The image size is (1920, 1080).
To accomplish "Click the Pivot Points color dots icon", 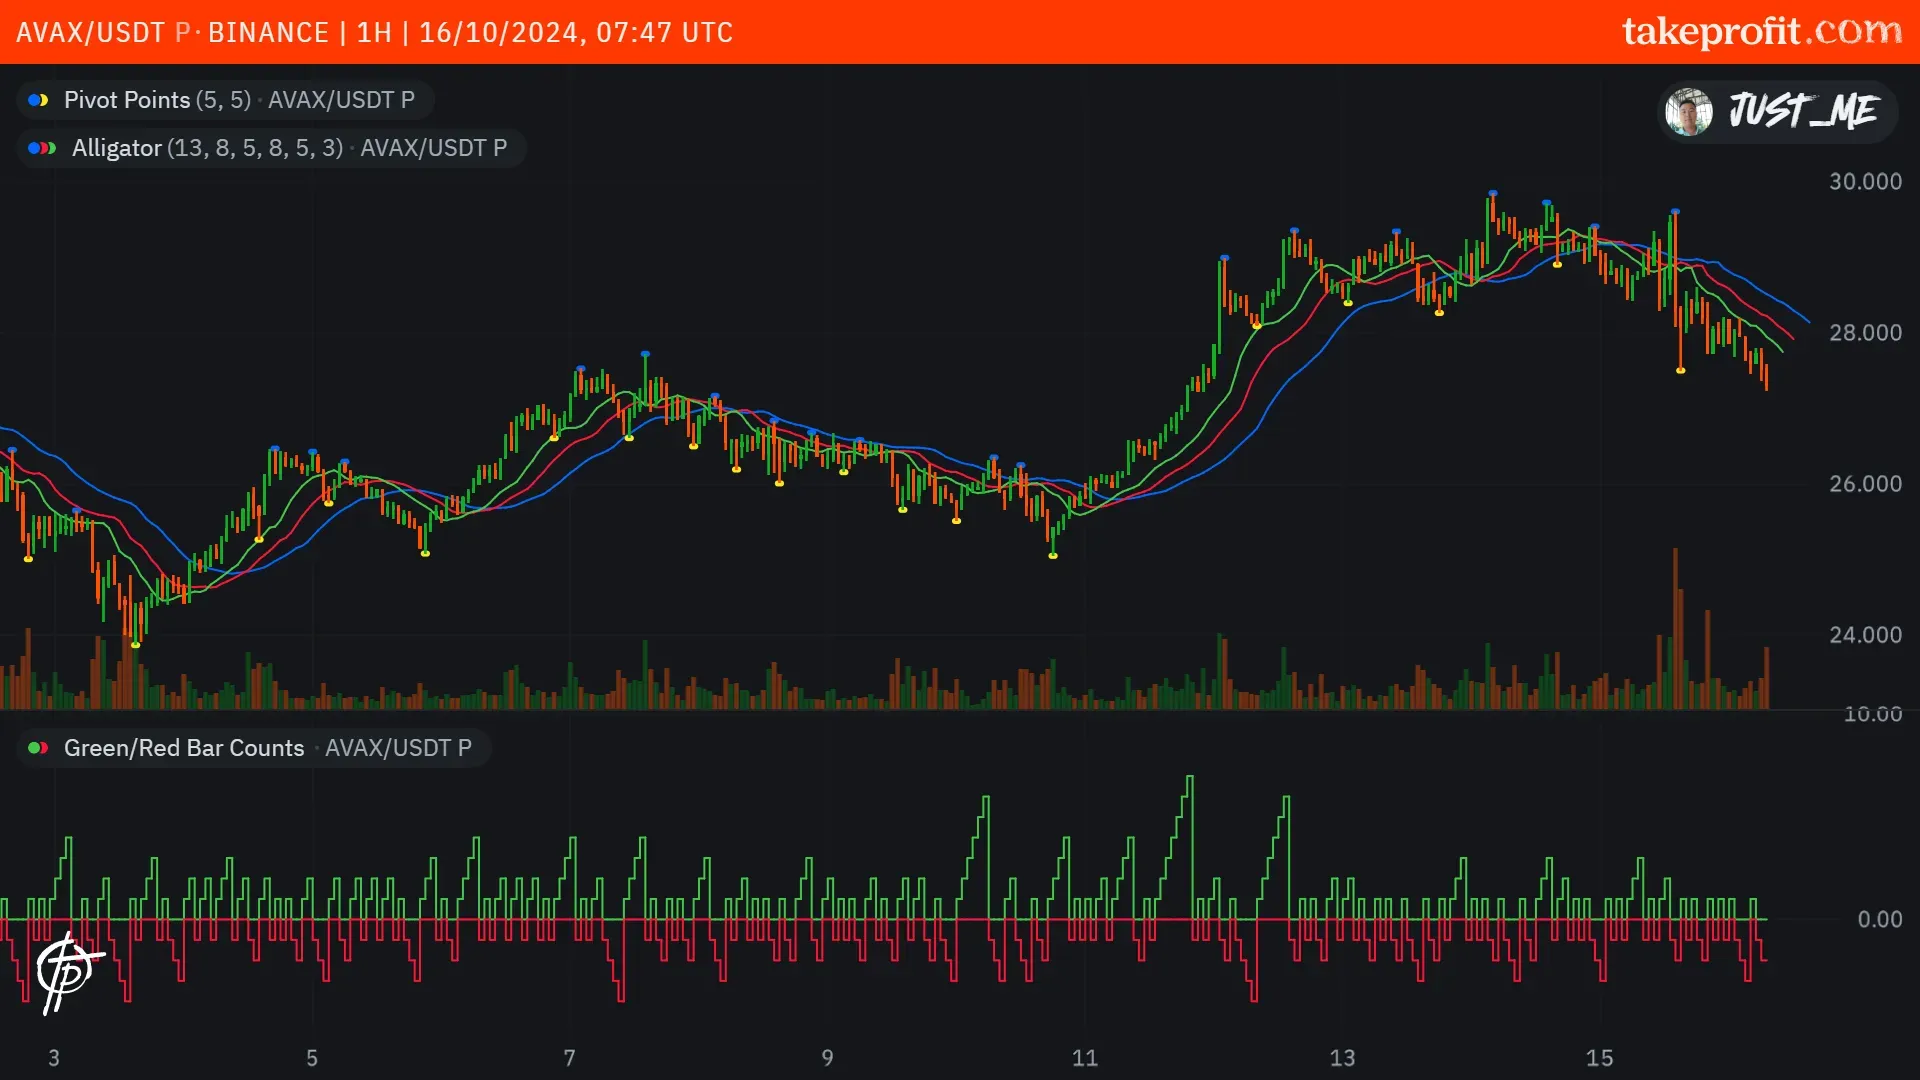I will pyautogui.click(x=38, y=100).
